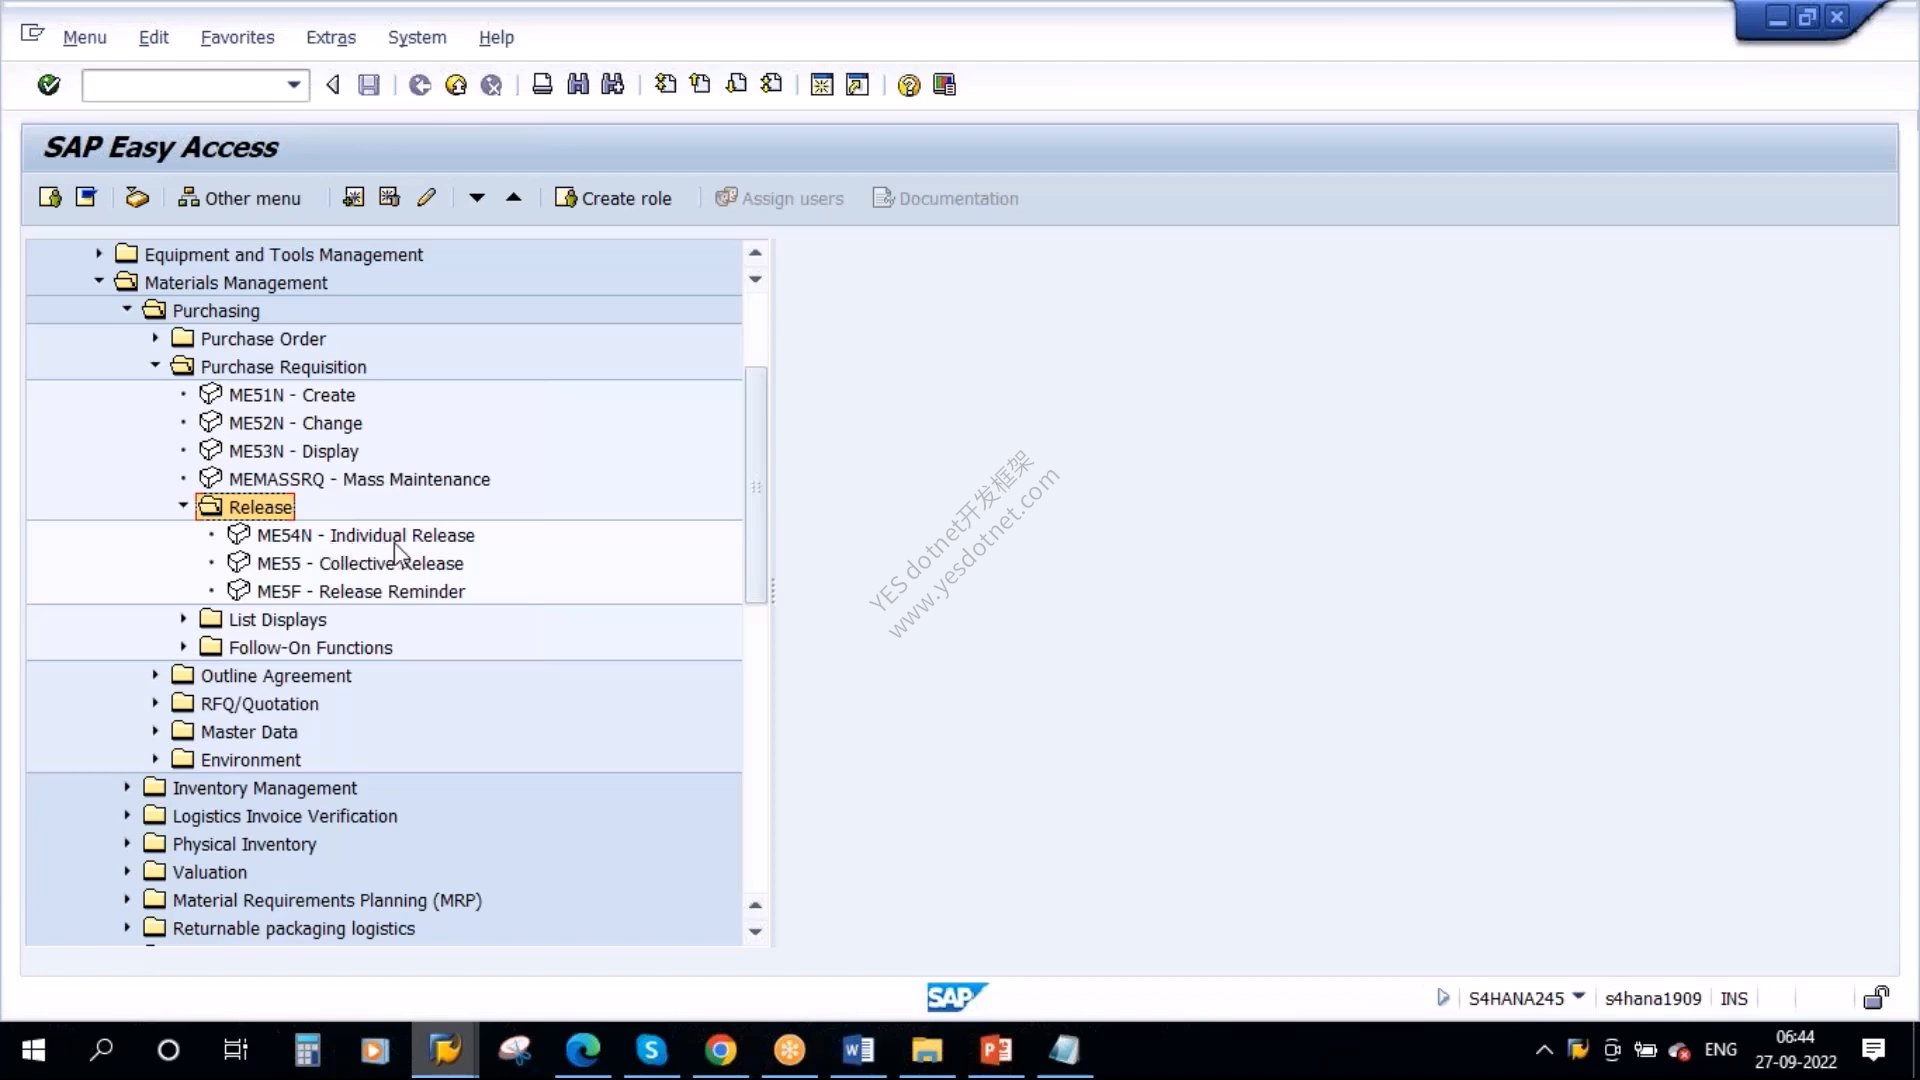Select MEMASSRQ - Mass Maintenance transaction
The height and width of the screenshot is (1080, 1920).
tap(360, 479)
